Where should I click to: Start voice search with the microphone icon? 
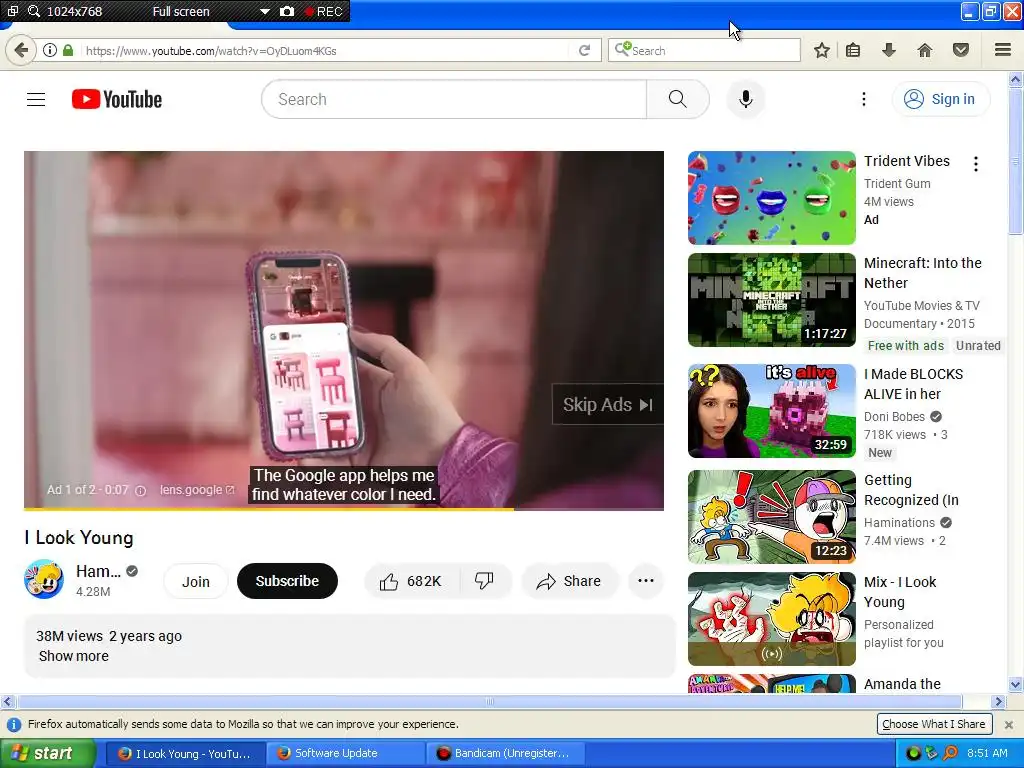[x=745, y=99]
